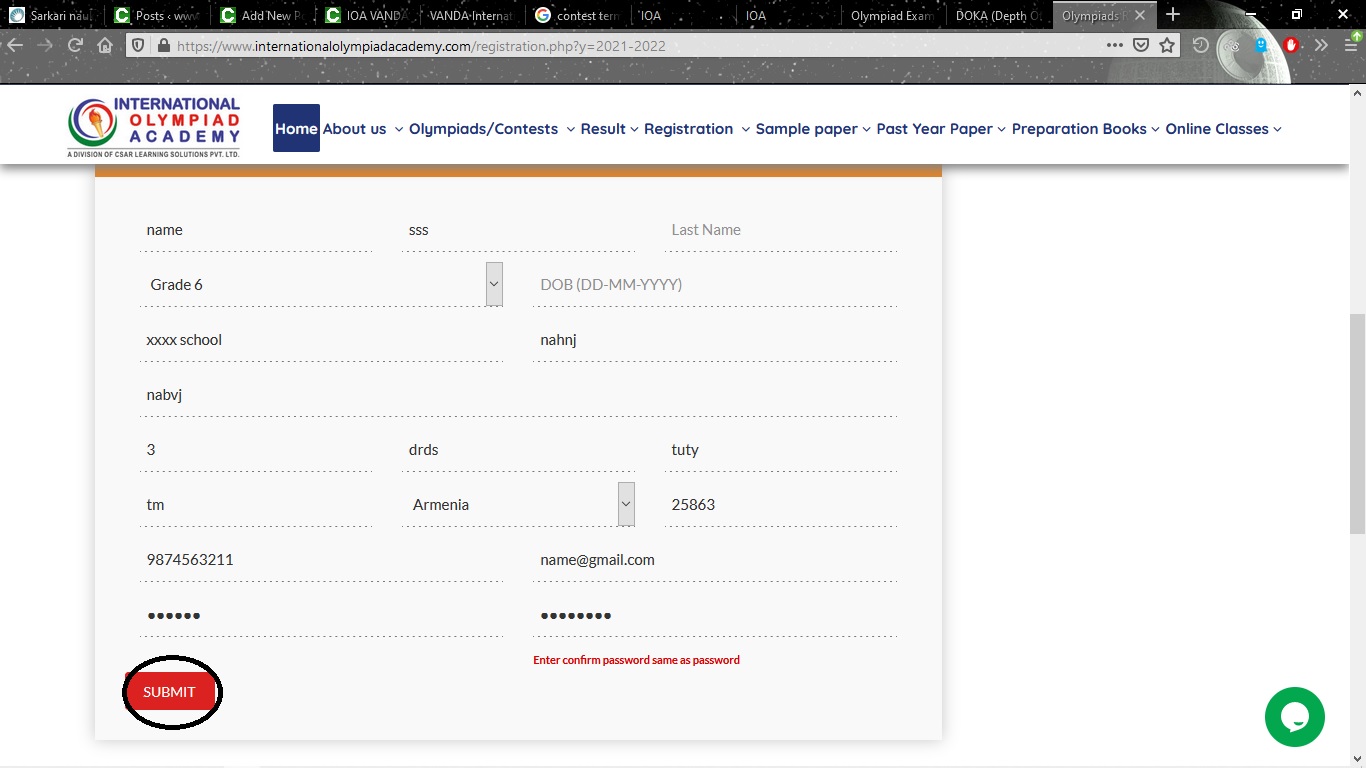Bookmark this page with star icon
This screenshot has width=1366, height=768.
click(x=1167, y=45)
